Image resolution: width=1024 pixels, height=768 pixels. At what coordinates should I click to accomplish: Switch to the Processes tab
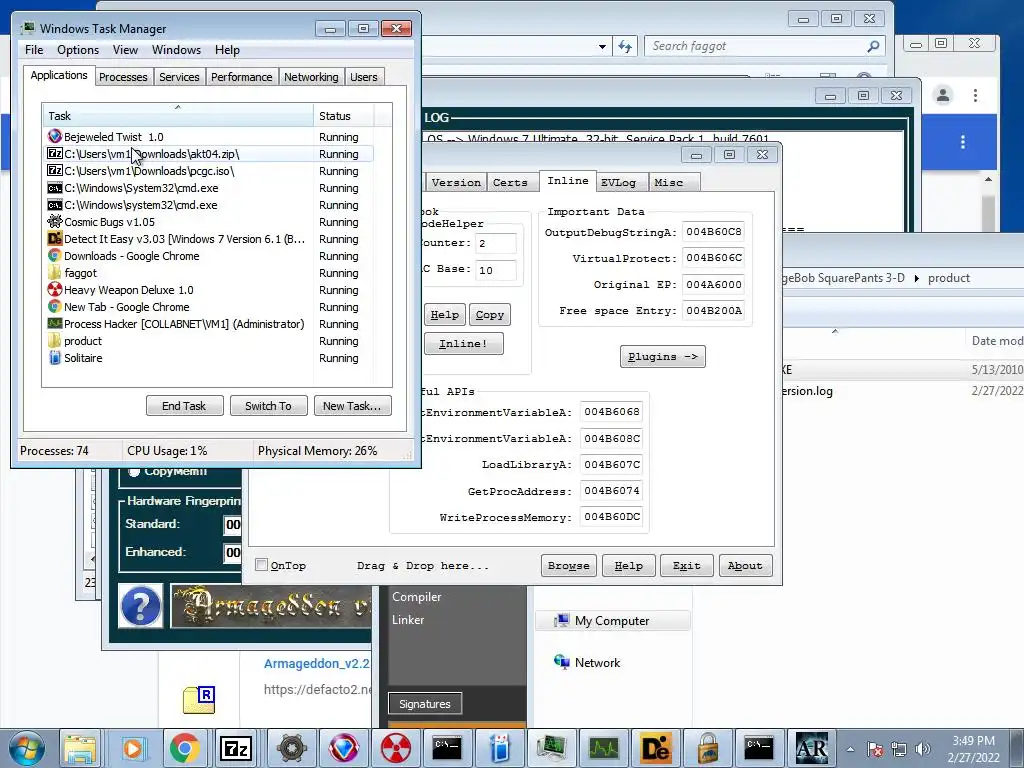pyautogui.click(x=123, y=77)
